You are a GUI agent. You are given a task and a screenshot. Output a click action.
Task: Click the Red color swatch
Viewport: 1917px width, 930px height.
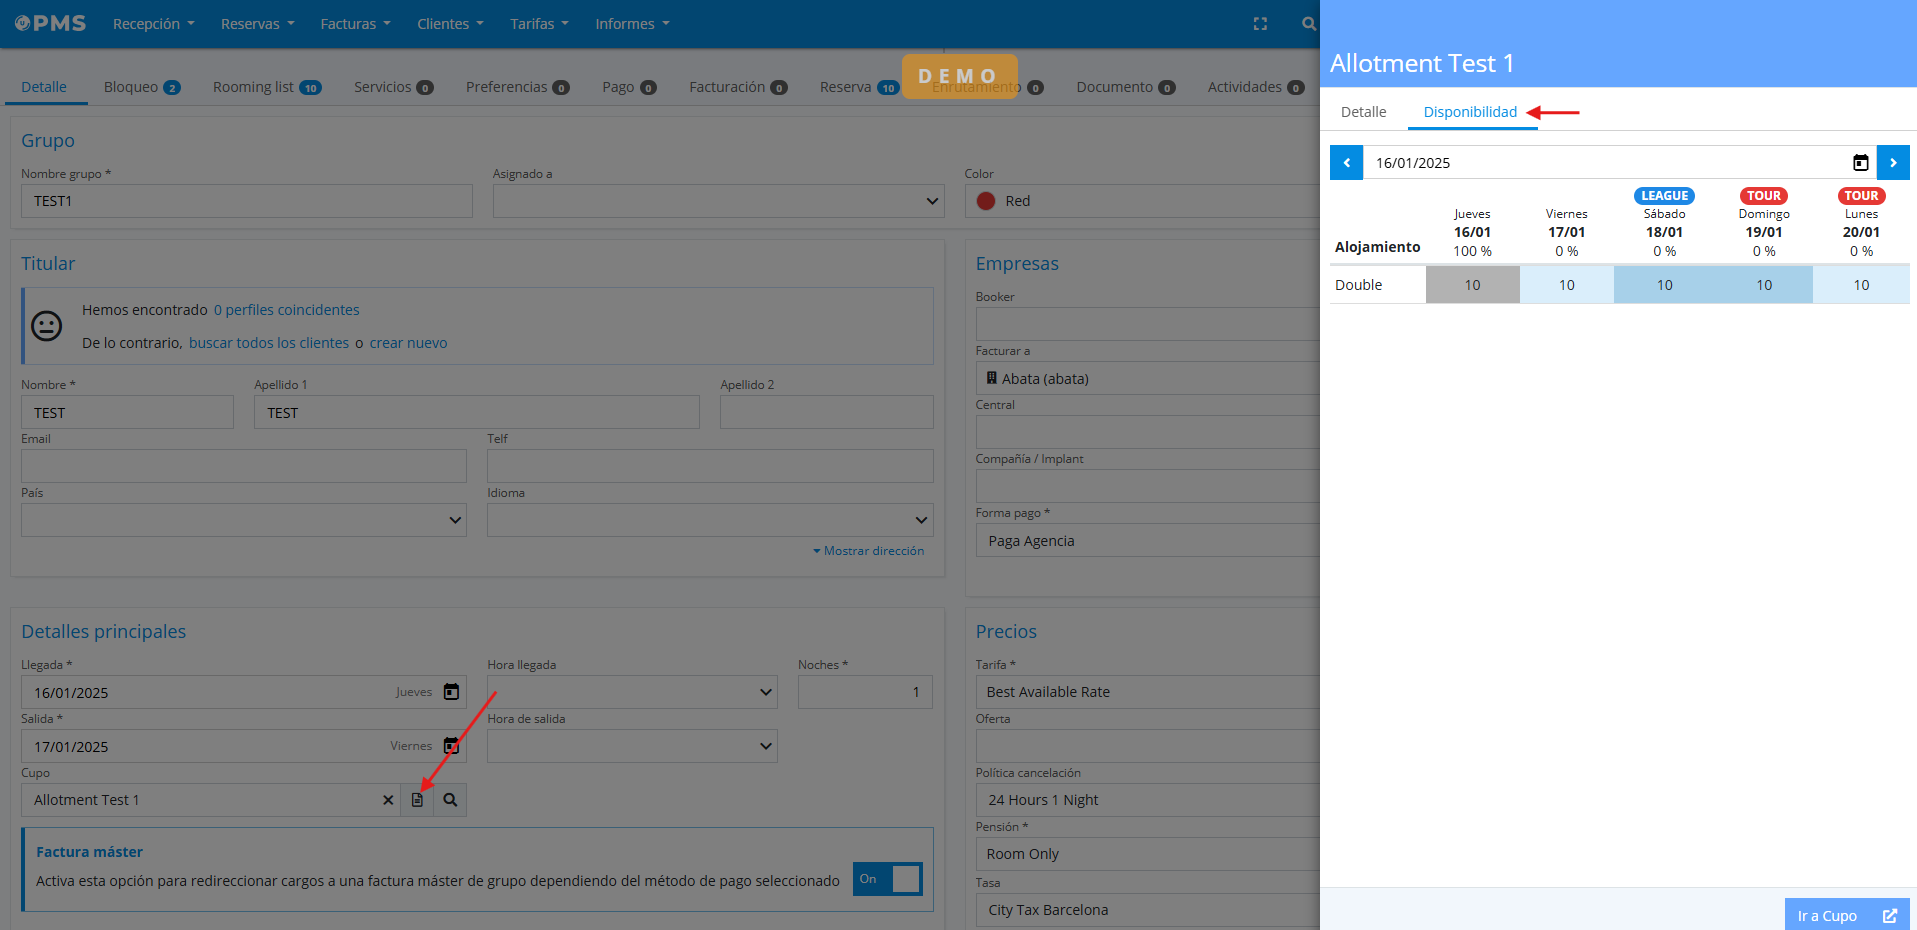pyautogui.click(x=986, y=201)
